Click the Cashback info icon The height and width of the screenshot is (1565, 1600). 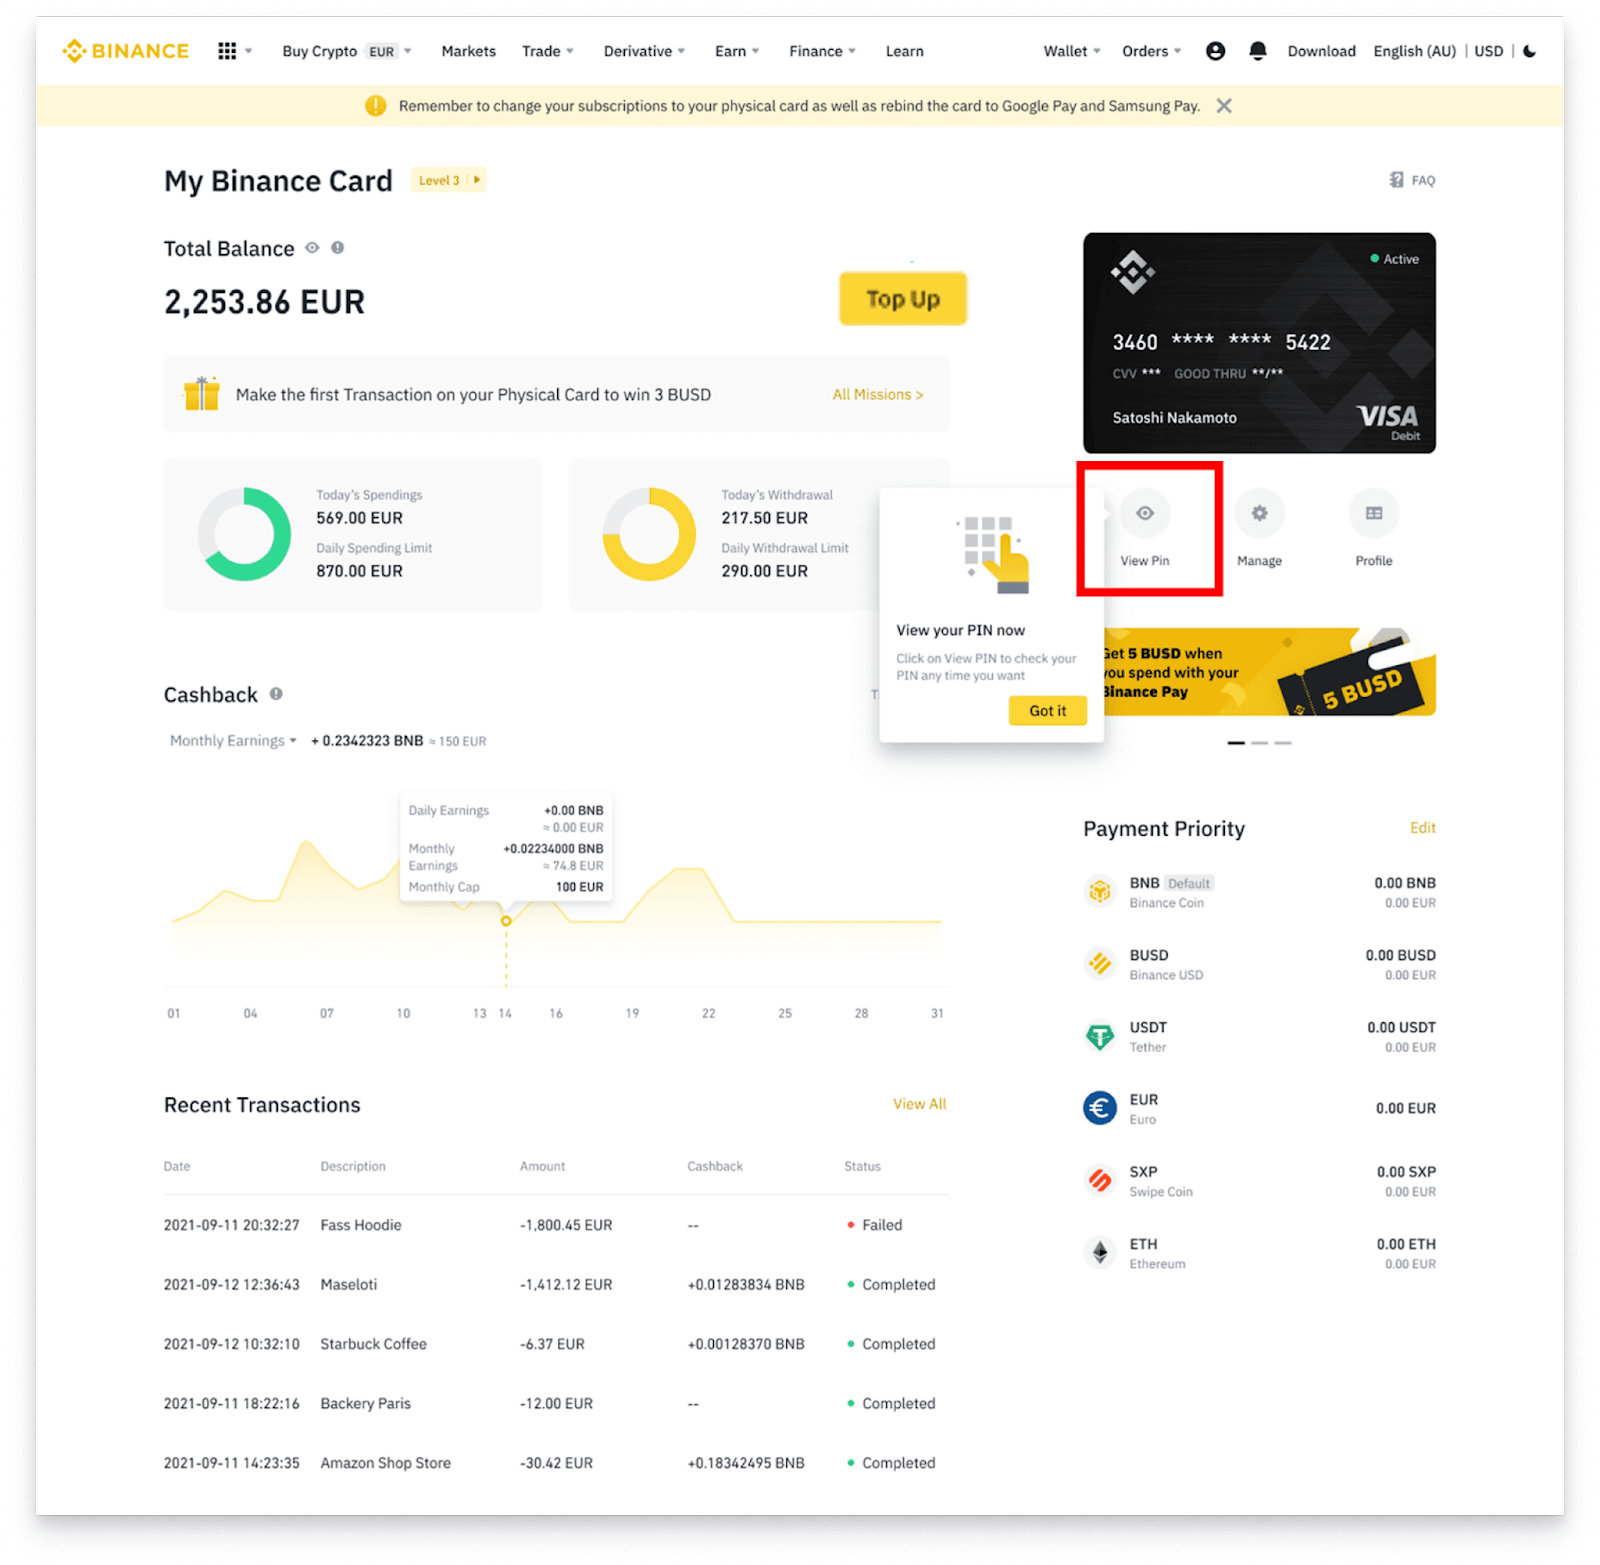click(276, 694)
